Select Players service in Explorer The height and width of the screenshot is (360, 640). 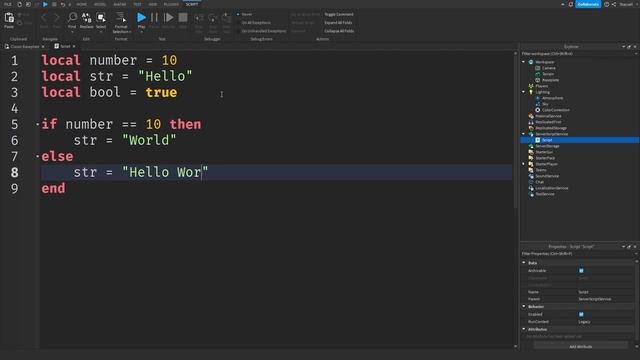click(x=542, y=86)
